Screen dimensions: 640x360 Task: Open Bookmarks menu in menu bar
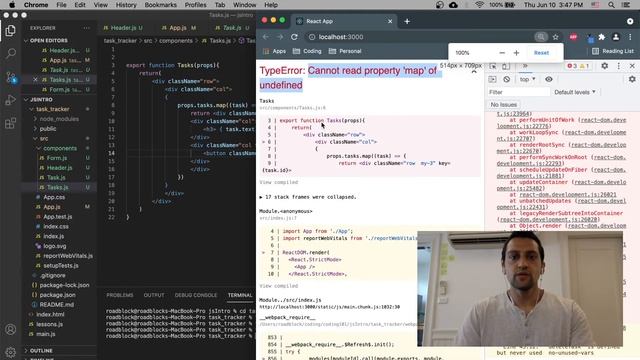coord(160,5)
